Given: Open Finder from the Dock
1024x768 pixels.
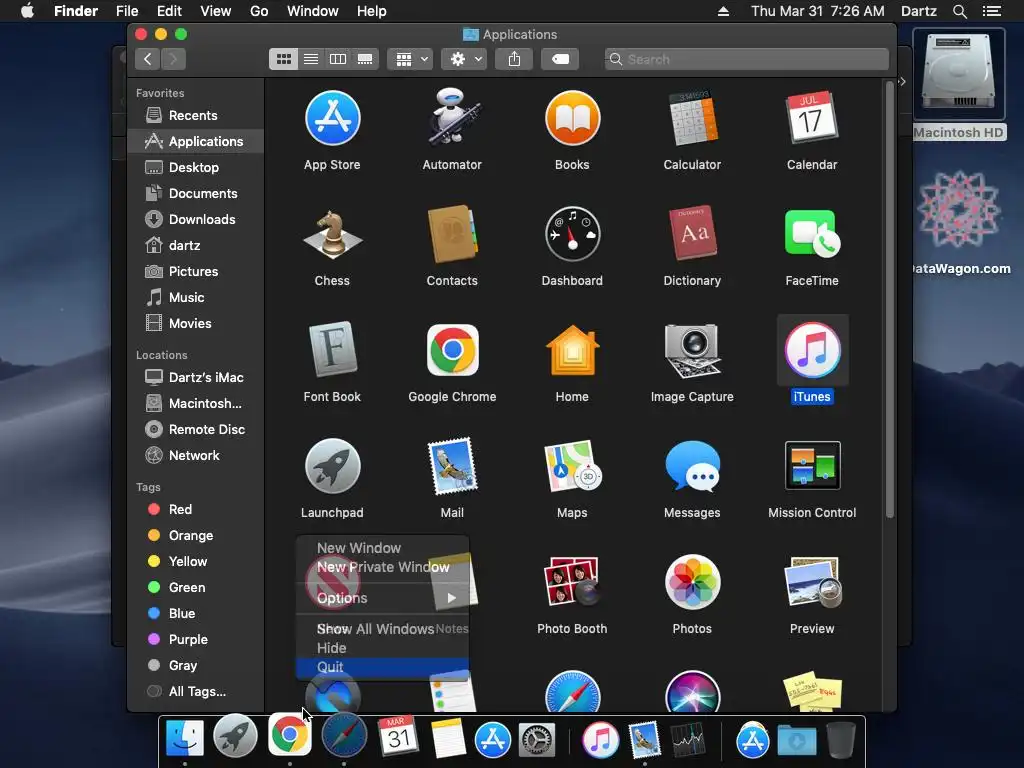Looking at the screenshot, I should tap(185, 739).
